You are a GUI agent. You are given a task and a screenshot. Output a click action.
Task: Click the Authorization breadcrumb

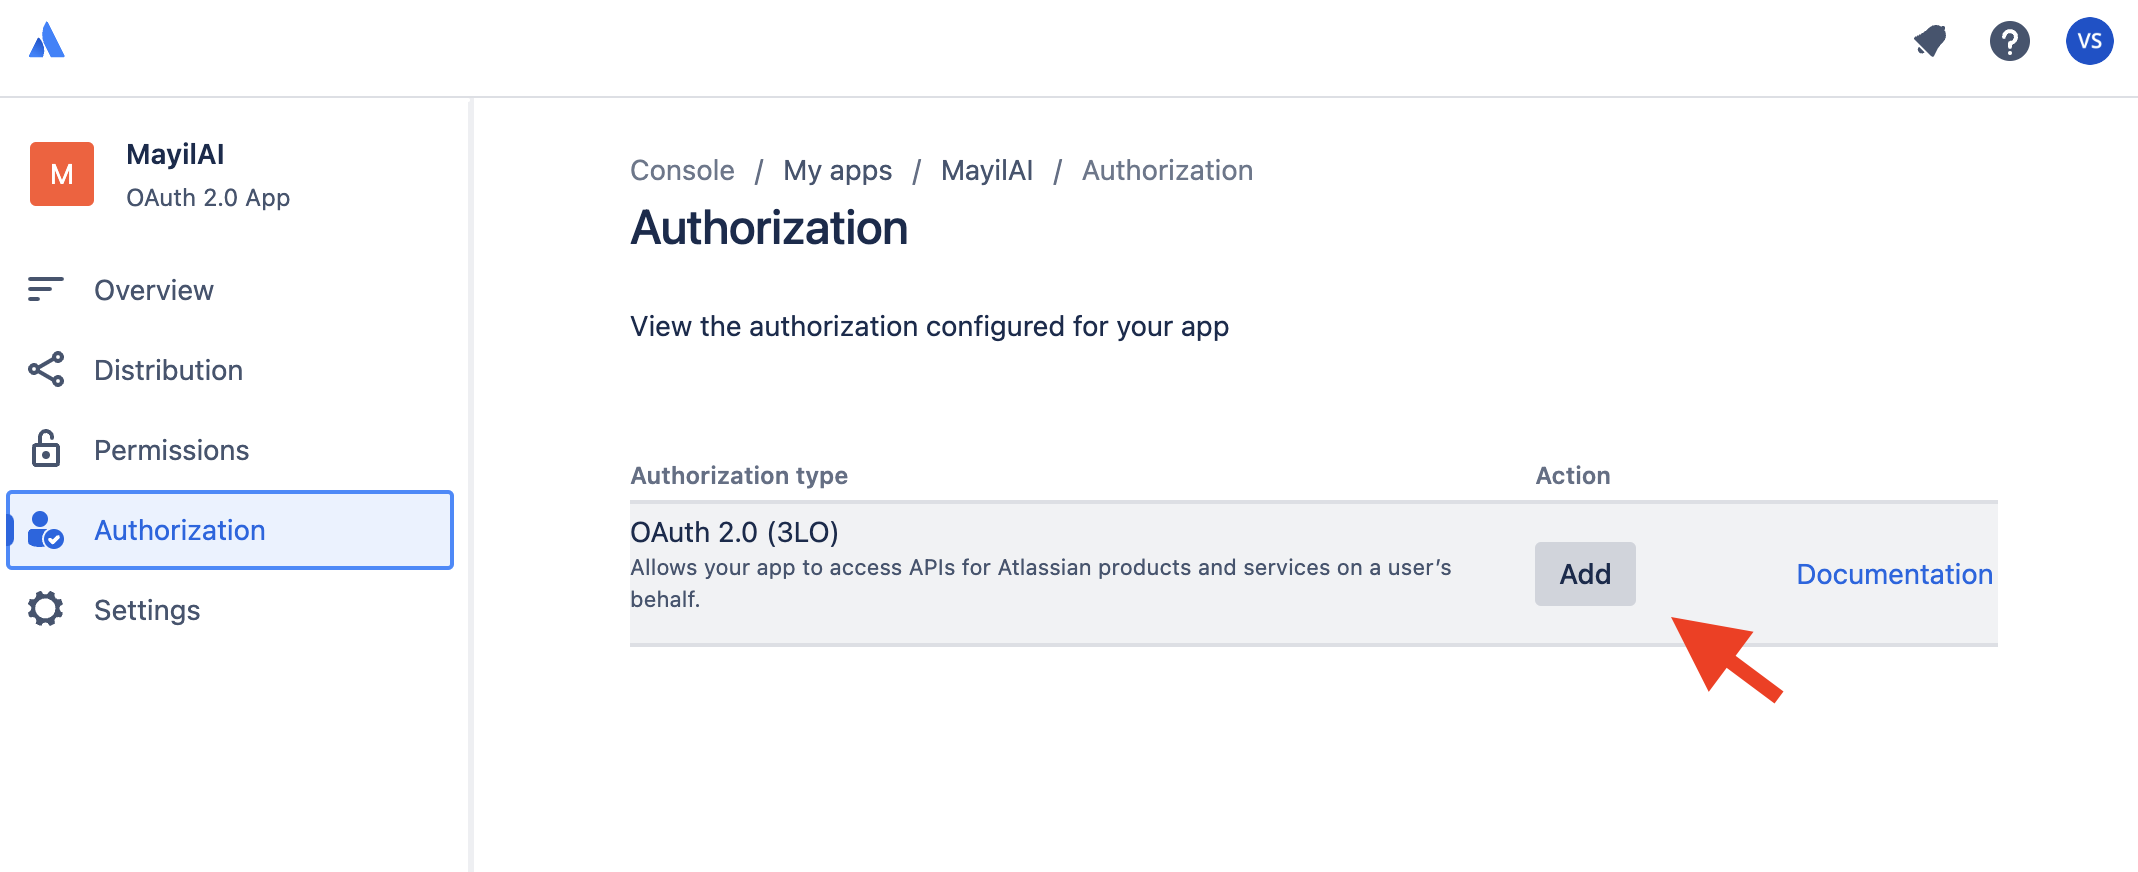click(1167, 171)
